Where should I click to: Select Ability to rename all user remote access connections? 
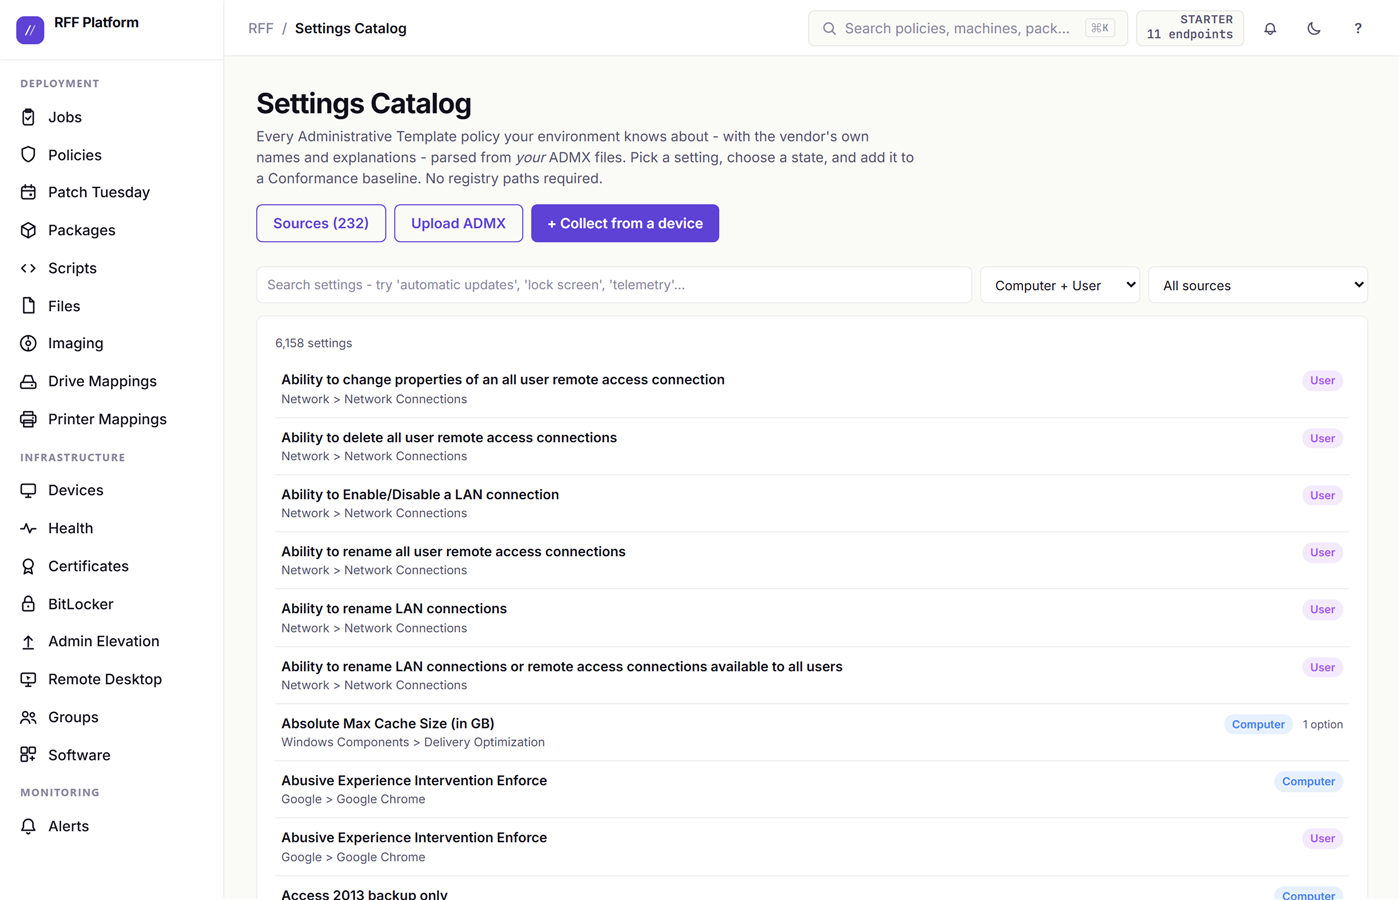812,560
